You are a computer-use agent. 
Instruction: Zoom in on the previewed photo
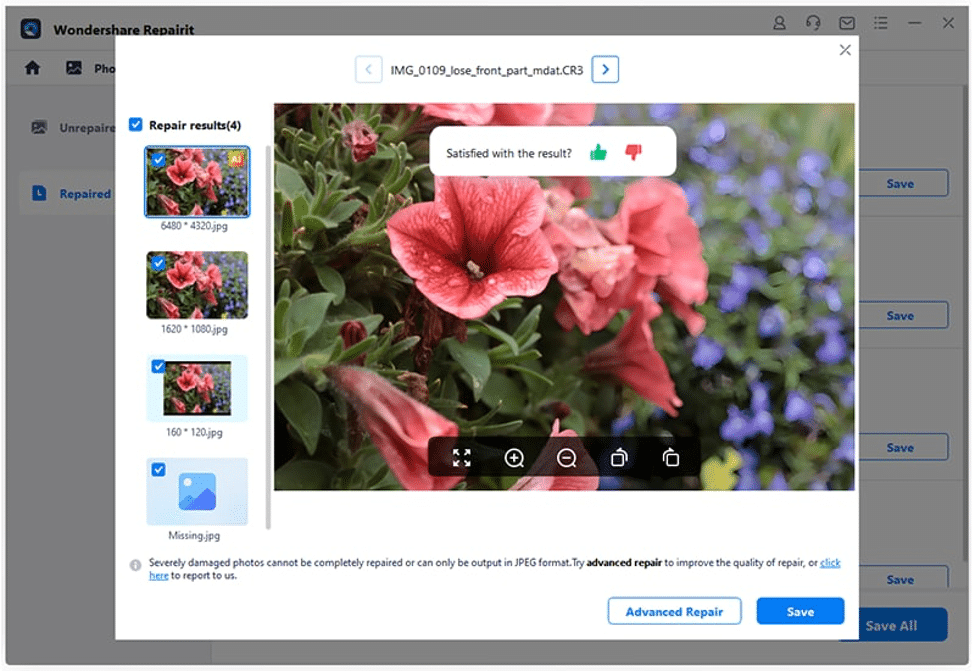pyautogui.click(x=515, y=458)
